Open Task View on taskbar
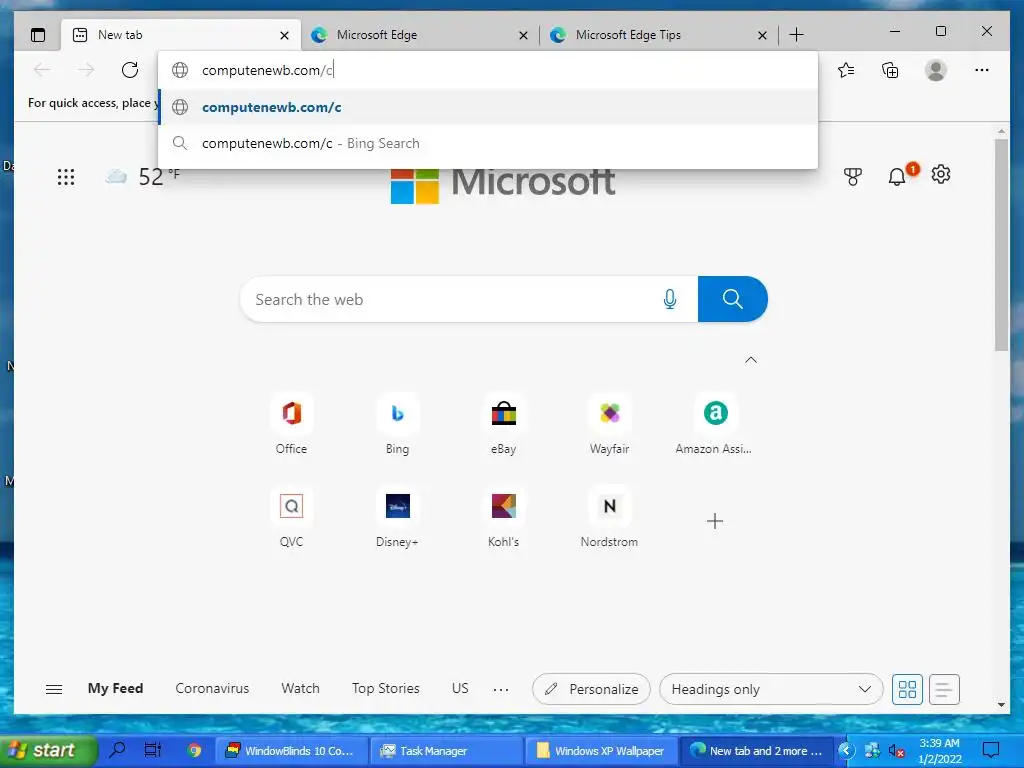Screen dimensions: 1024x768 153,750
